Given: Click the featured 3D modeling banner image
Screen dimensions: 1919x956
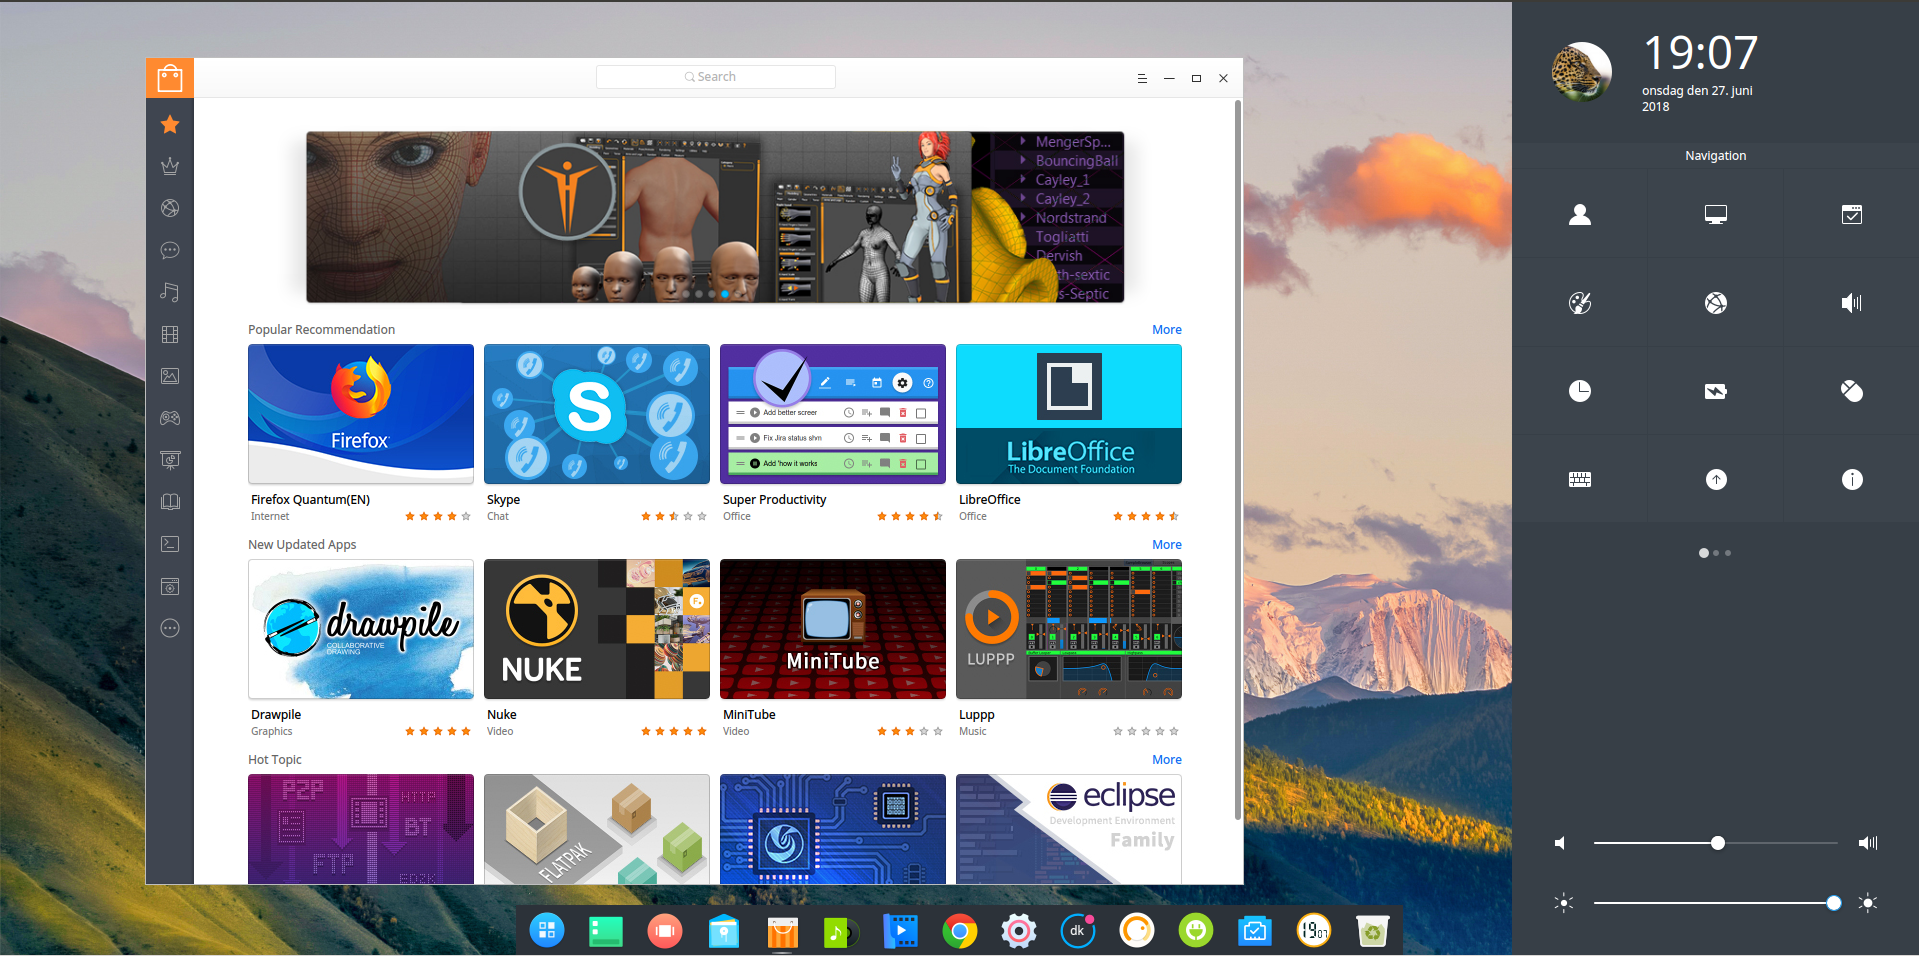Looking at the screenshot, I should pos(715,217).
